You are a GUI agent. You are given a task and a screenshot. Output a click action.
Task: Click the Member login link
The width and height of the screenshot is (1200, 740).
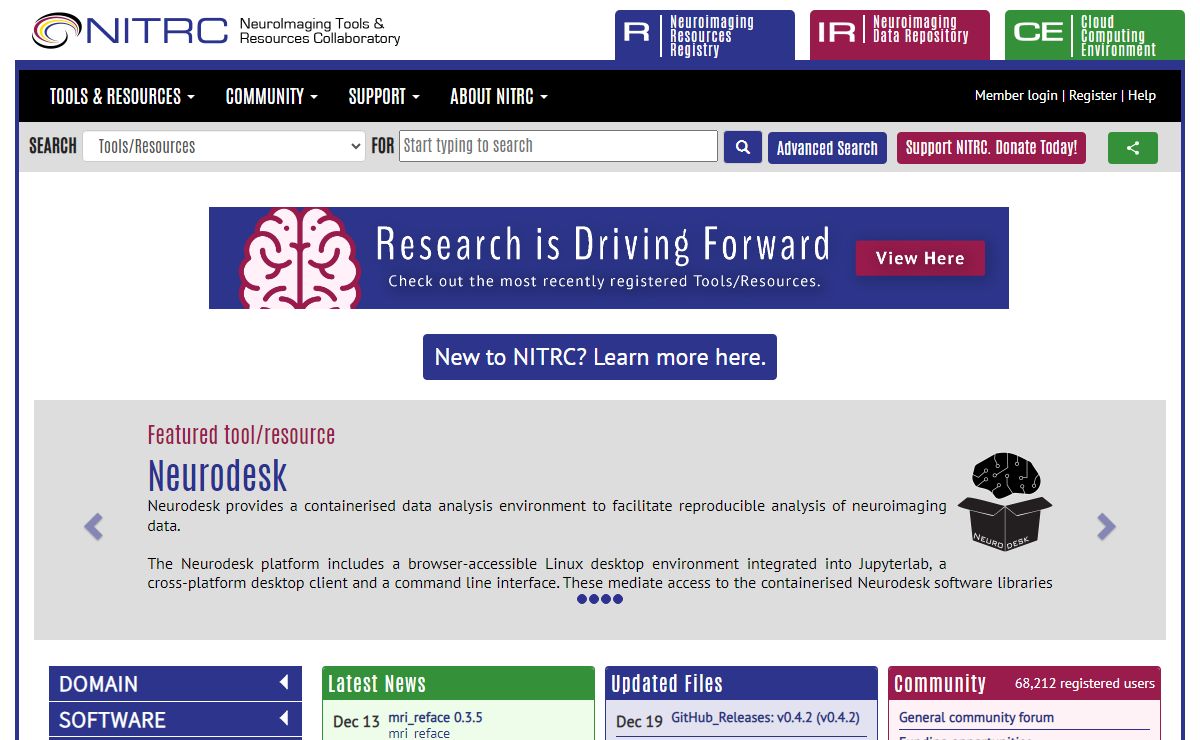(1016, 96)
